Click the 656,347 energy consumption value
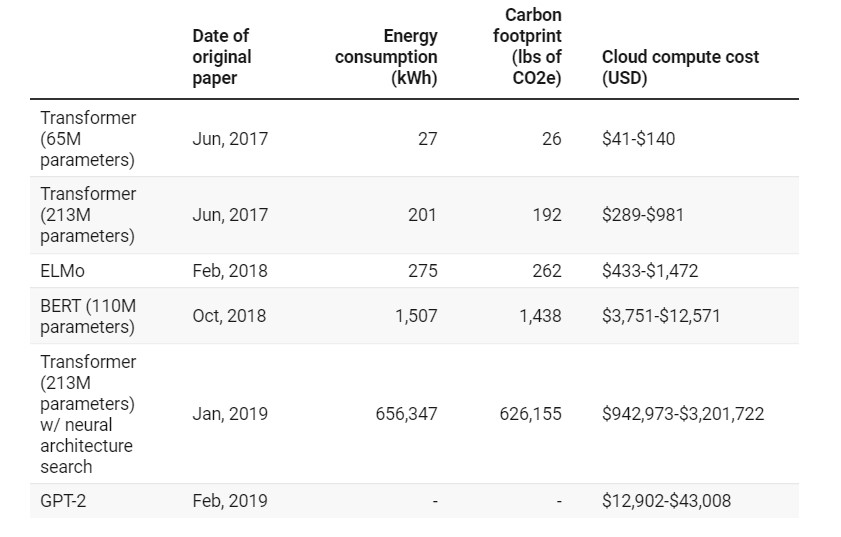The width and height of the screenshot is (841, 537). pyautogui.click(x=407, y=414)
